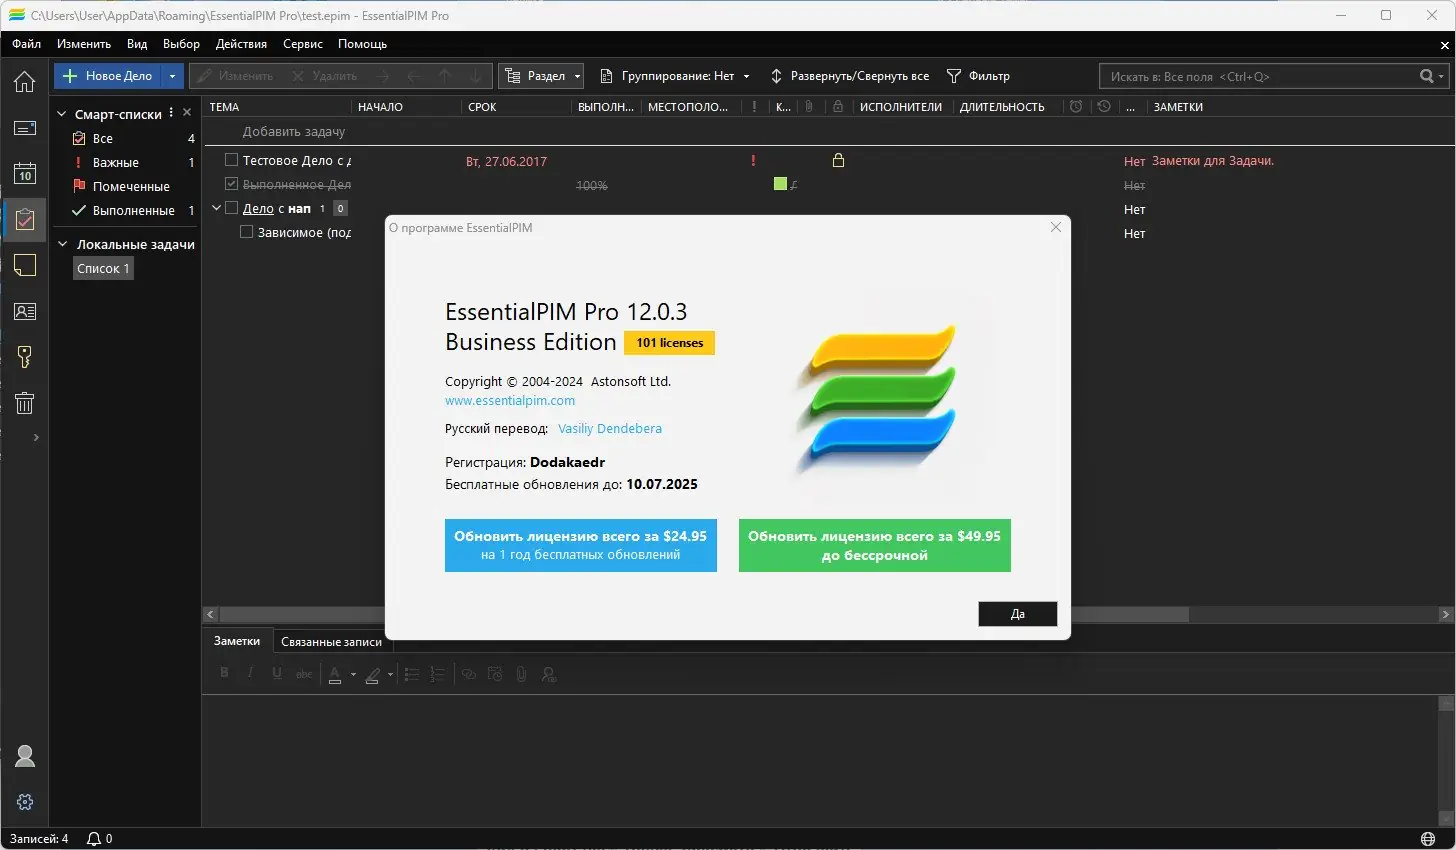Click Развернуть/Свернуть все button
Image resolution: width=1456 pixels, height=850 pixels.
click(x=849, y=76)
